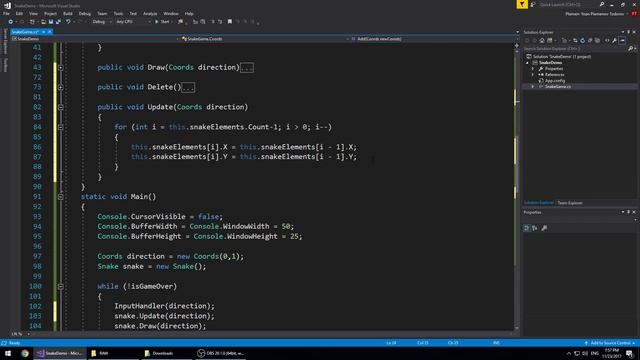The image size is (640, 360).
Task: Close the SnakeGame.cs tab
Action: 50,32
